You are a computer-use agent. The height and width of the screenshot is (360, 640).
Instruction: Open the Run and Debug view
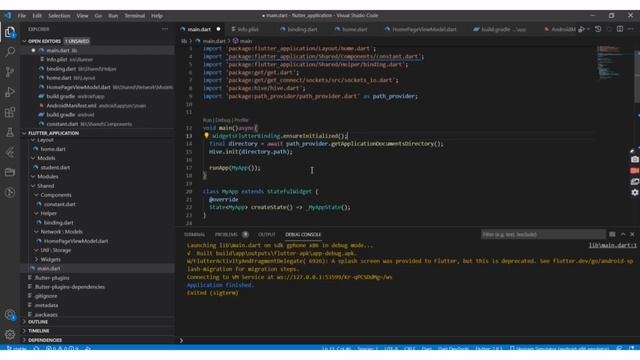(10, 92)
